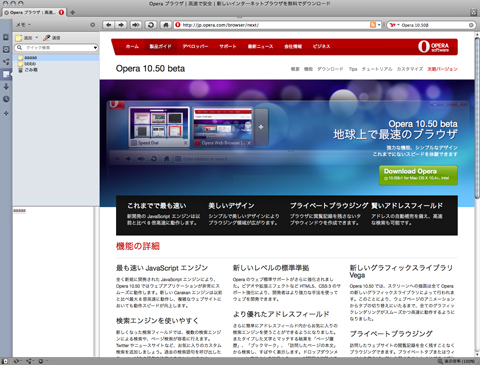
Task: Add a panel with sidebar plus icon
Action: [x=6, y=113]
